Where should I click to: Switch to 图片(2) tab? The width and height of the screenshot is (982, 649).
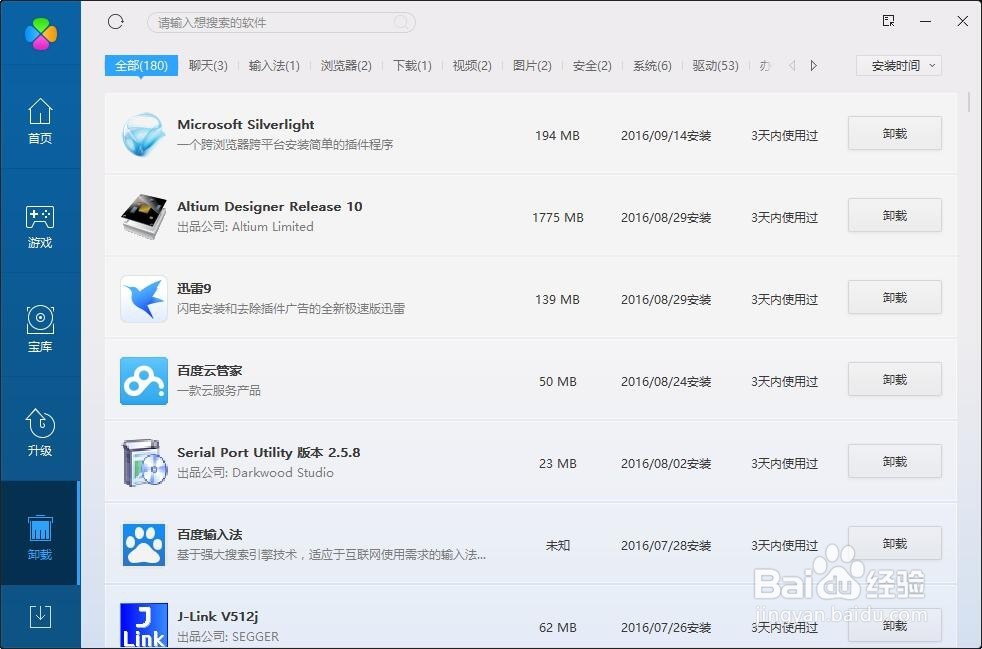tap(532, 66)
